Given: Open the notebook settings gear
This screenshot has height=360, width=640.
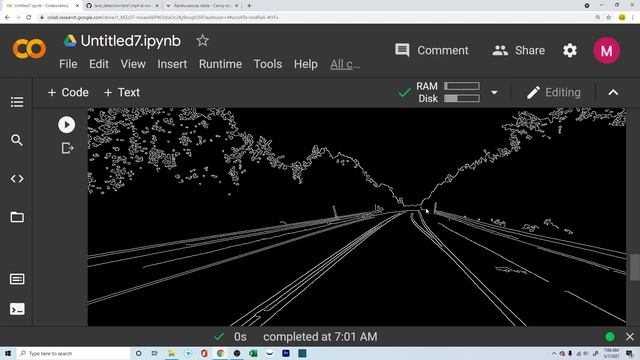Looking at the screenshot, I should coord(570,51).
